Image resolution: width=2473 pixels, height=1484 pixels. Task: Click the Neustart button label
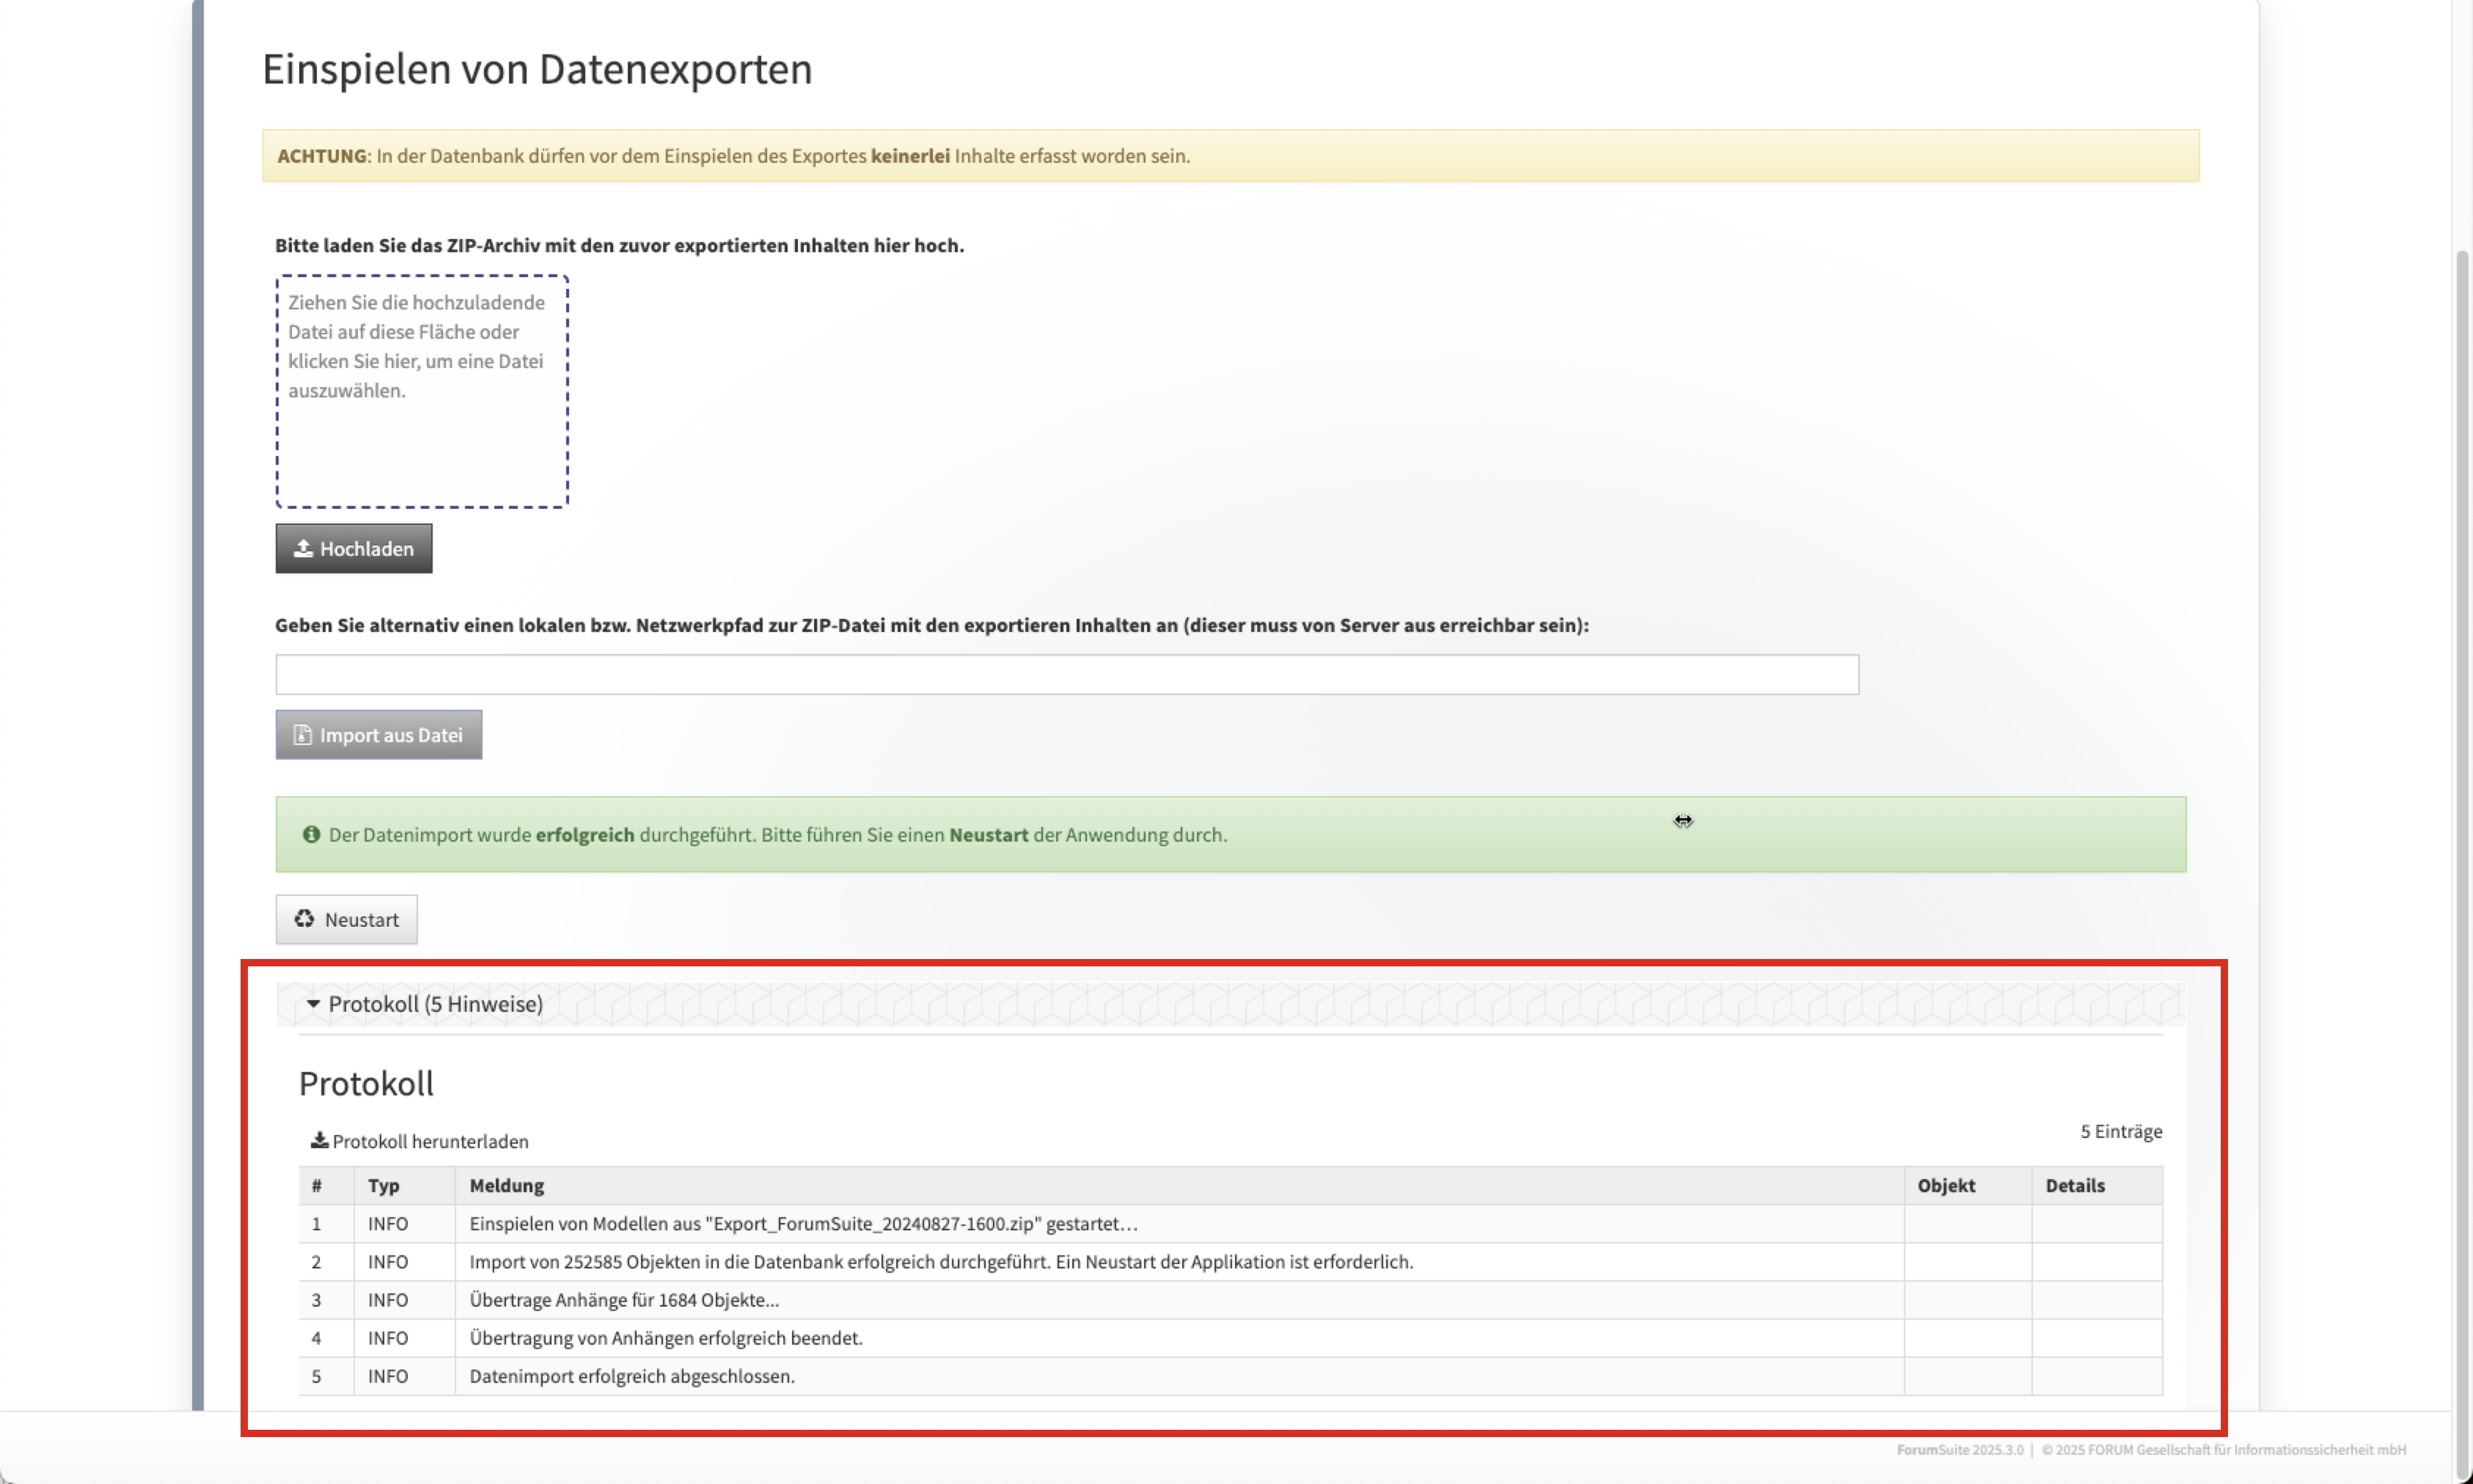point(361,920)
